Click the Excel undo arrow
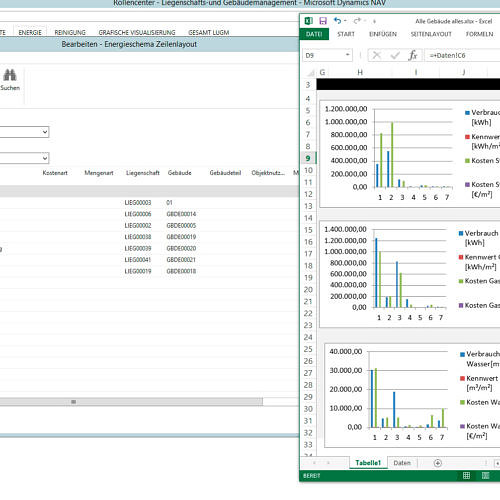Viewport: 500px width, 500px height. pyautogui.click(x=337, y=21)
